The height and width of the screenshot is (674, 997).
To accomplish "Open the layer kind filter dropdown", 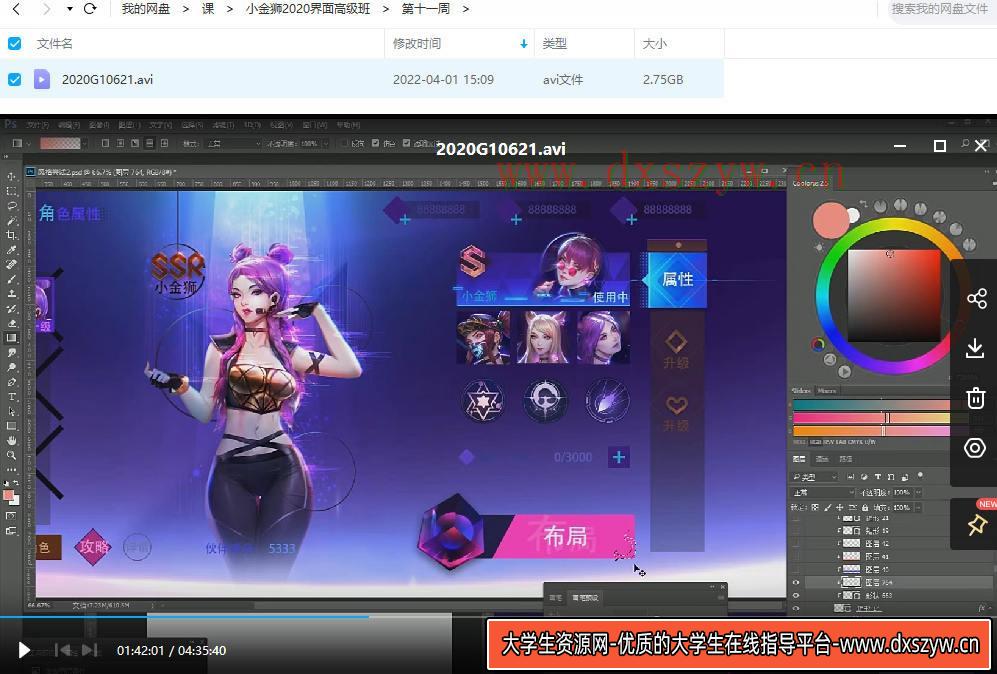I will click(815, 476).
